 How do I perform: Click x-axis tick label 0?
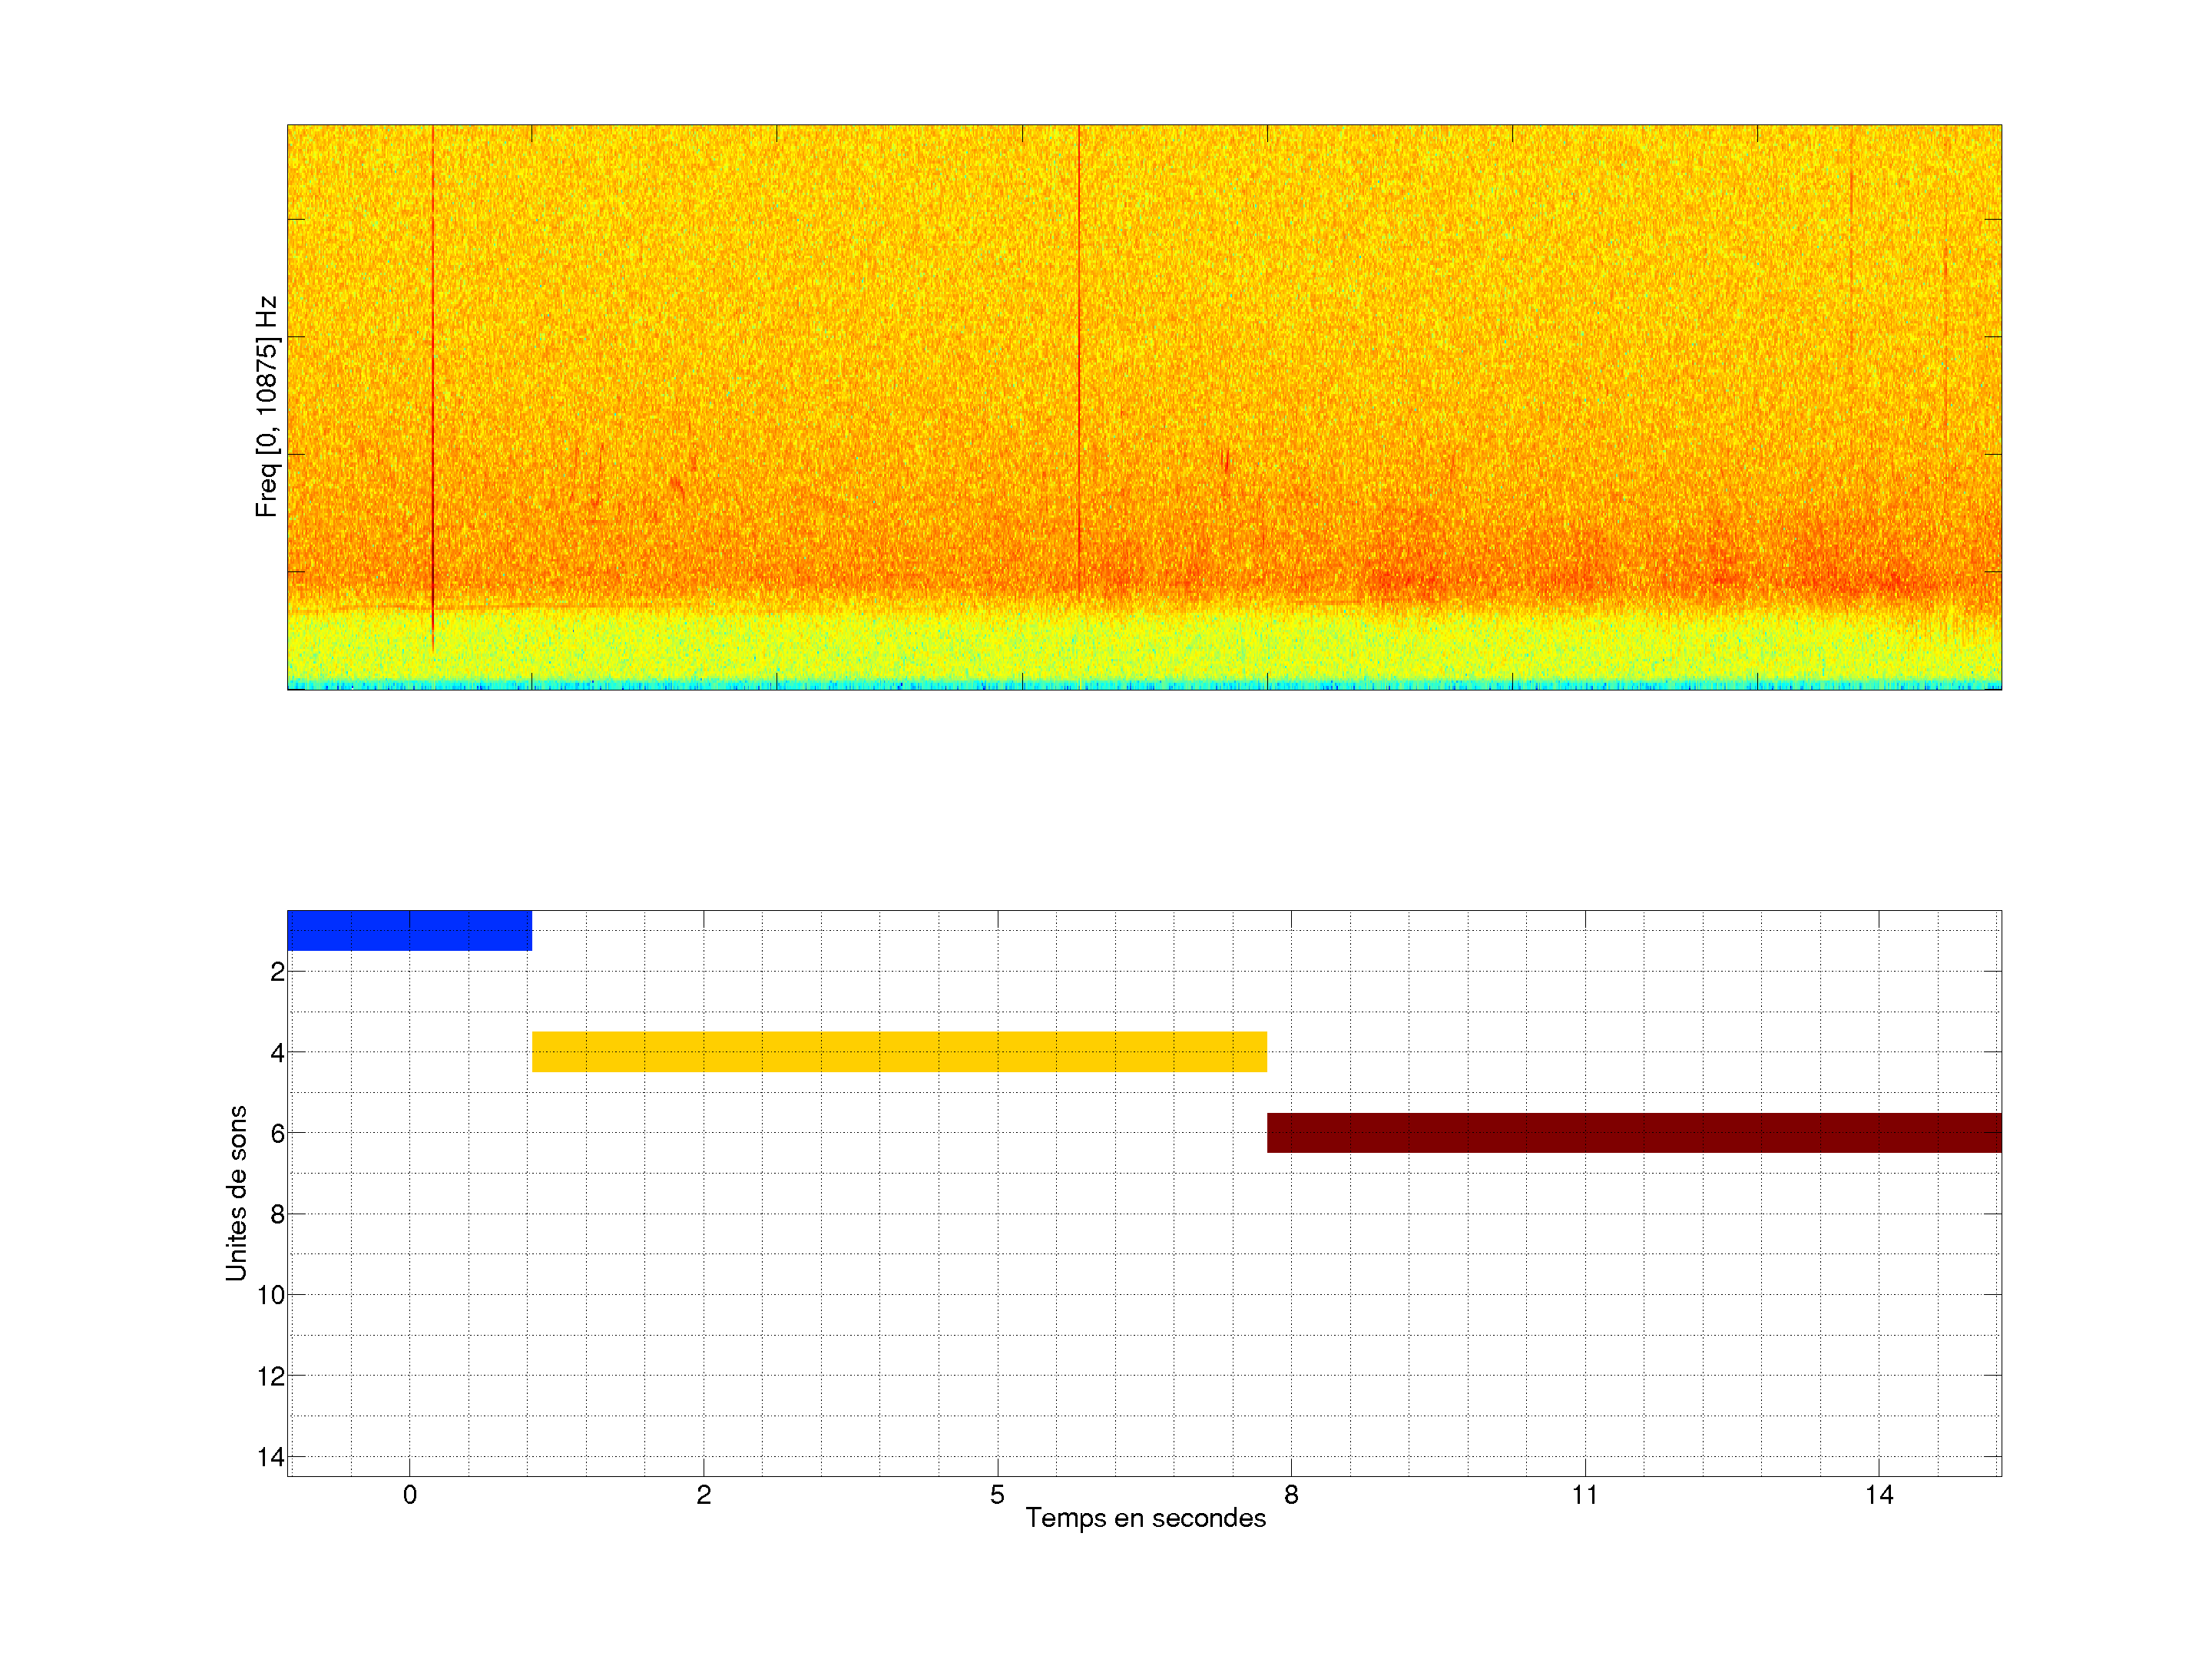(x=409, y=1495)
